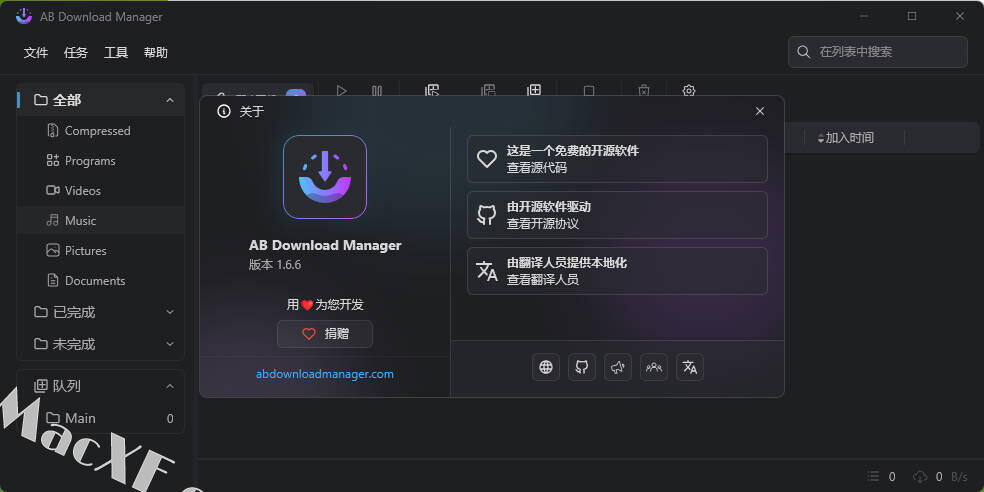Click the 版本 1.6.6 version text
The image size is (984, 492).
275,265
